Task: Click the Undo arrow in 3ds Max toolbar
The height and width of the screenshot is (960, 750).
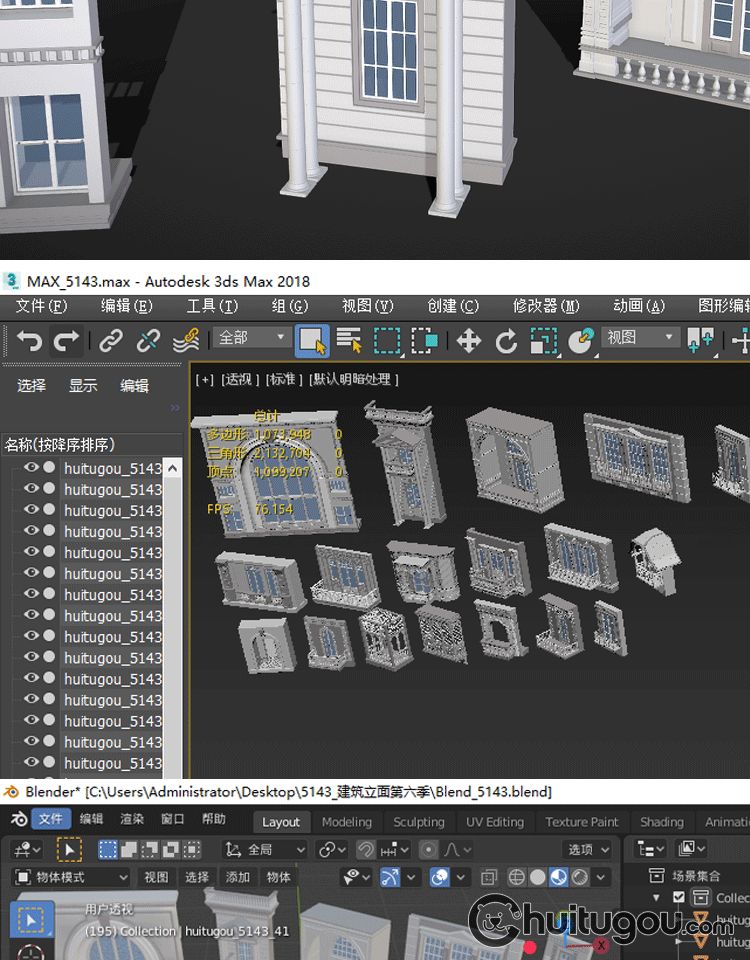Action: tap(30, 341)
